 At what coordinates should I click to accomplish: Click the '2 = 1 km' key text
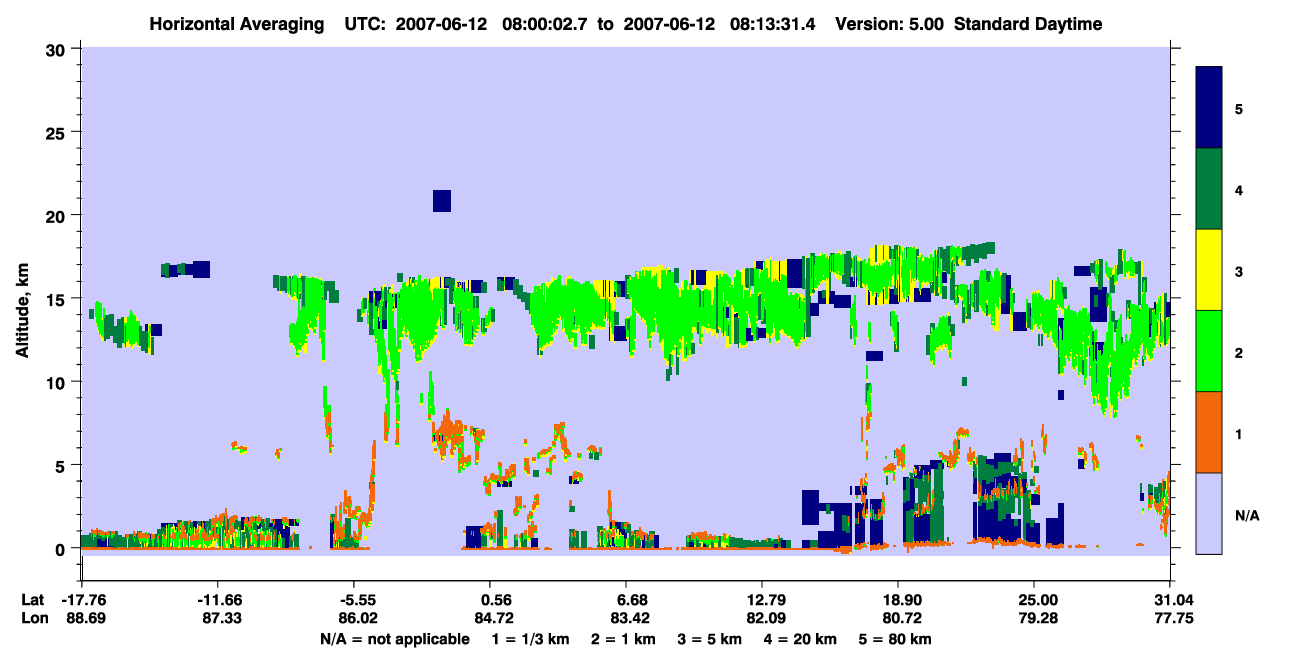click(623, 639)
